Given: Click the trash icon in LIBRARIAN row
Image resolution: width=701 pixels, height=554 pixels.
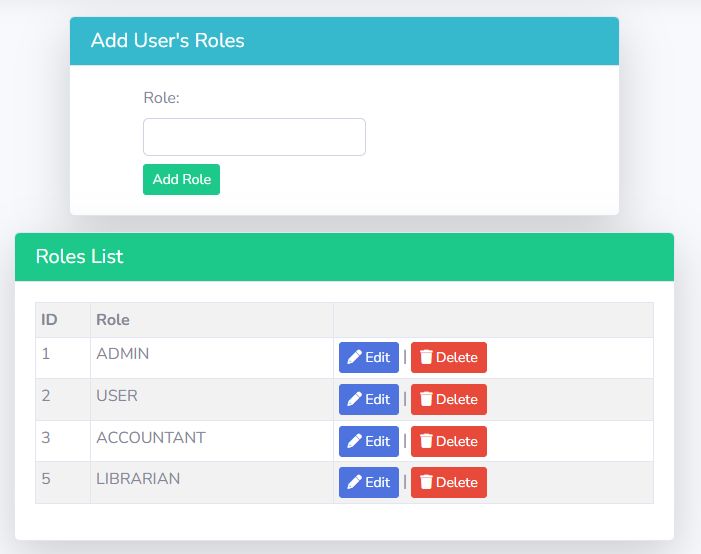Looking at the screenshot, I should tap(426, 483).
